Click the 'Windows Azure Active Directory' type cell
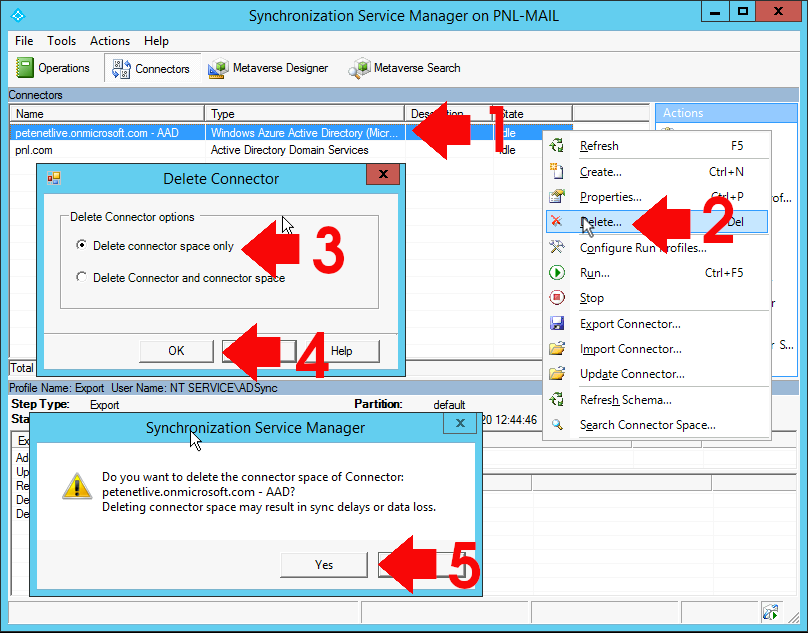808x633 pixels. [305, 133]
